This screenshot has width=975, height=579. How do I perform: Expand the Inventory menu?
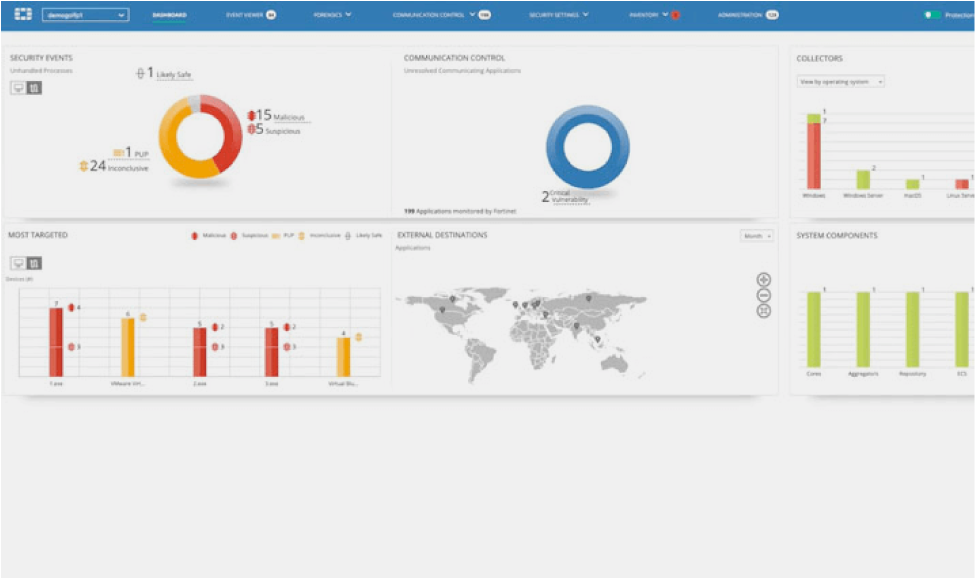[x=649, y=14]
